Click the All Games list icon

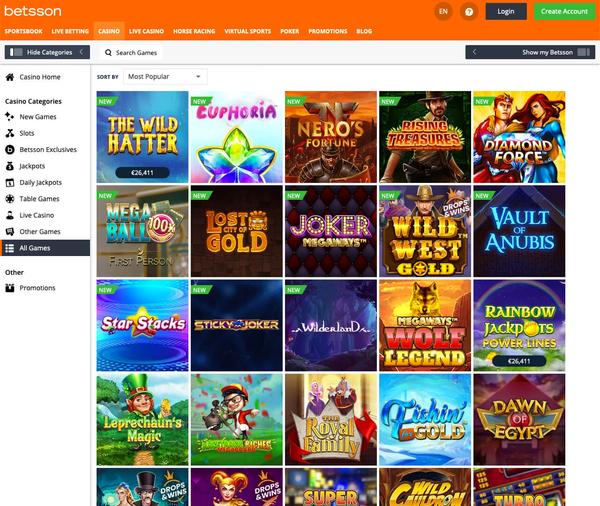pyautogui.click(x=10, y=248)
